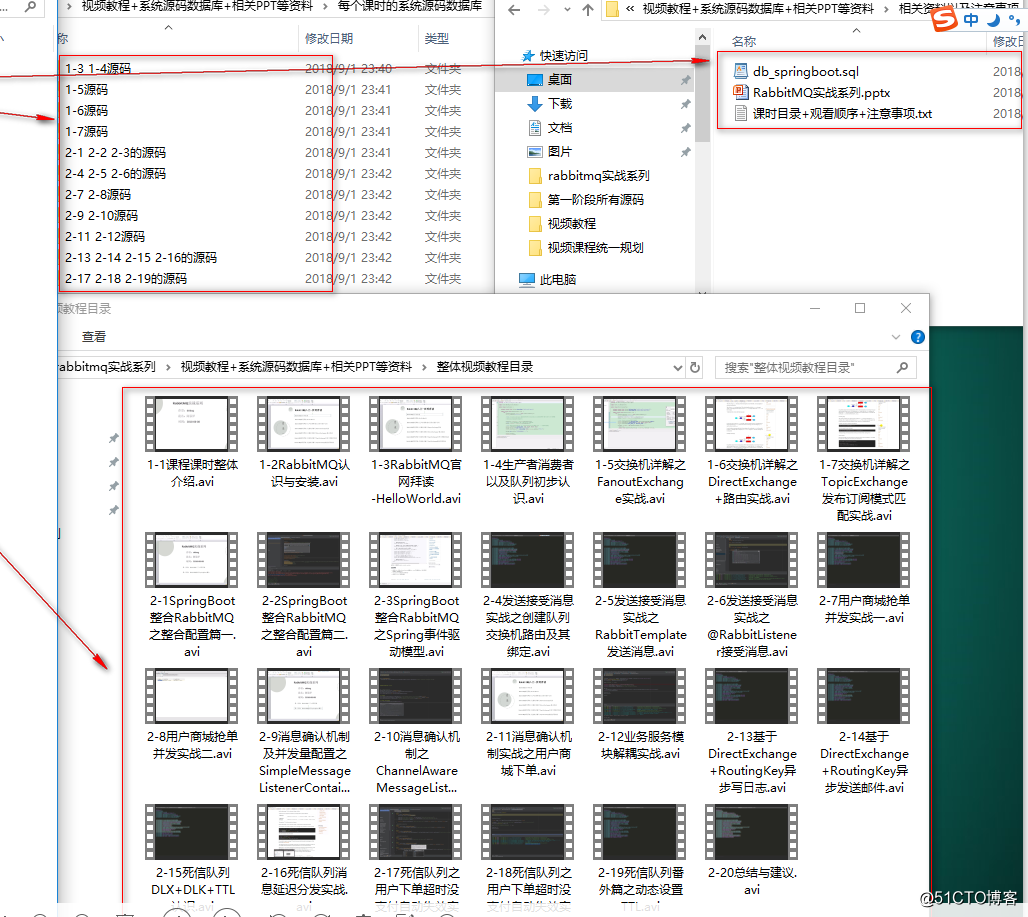1028x917 pixels.
Task: Click 每个课时的系统源码数据库 breadcrumb
Action: [409, 6]
